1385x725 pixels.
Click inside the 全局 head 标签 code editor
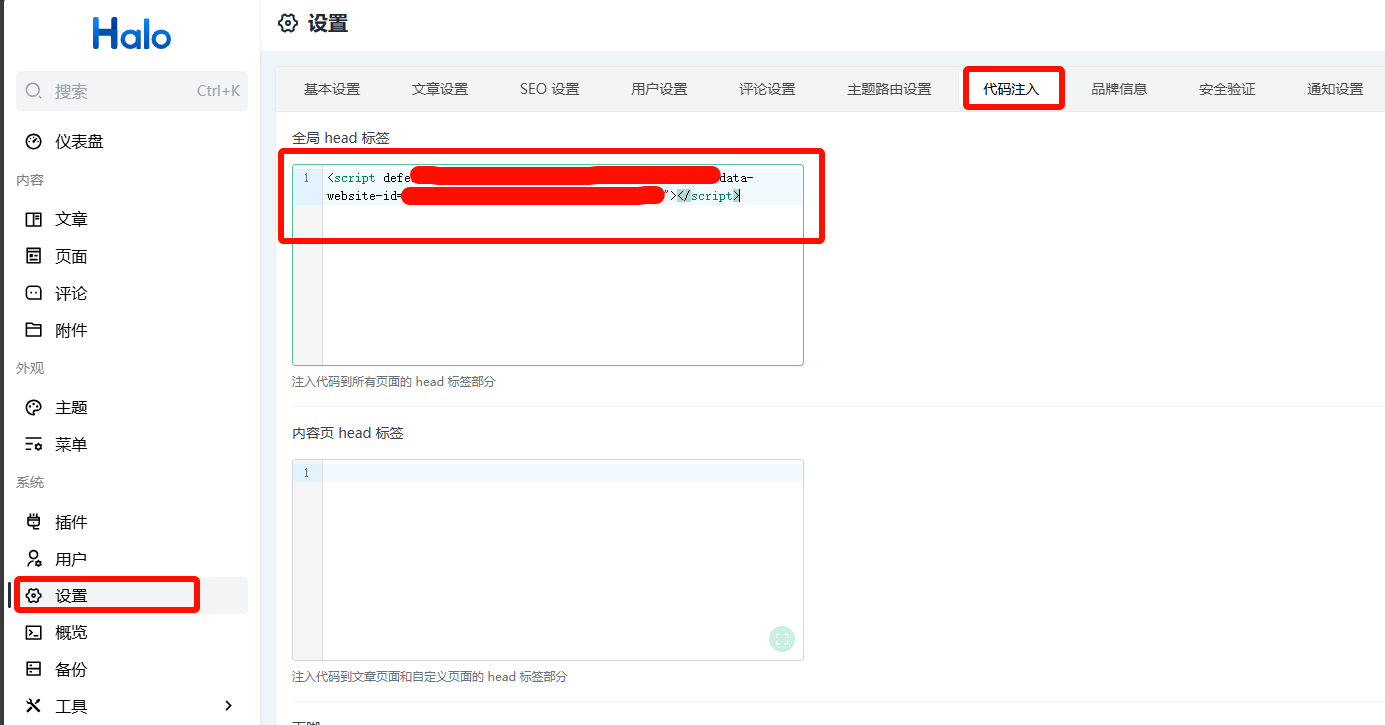pos(548,265)
